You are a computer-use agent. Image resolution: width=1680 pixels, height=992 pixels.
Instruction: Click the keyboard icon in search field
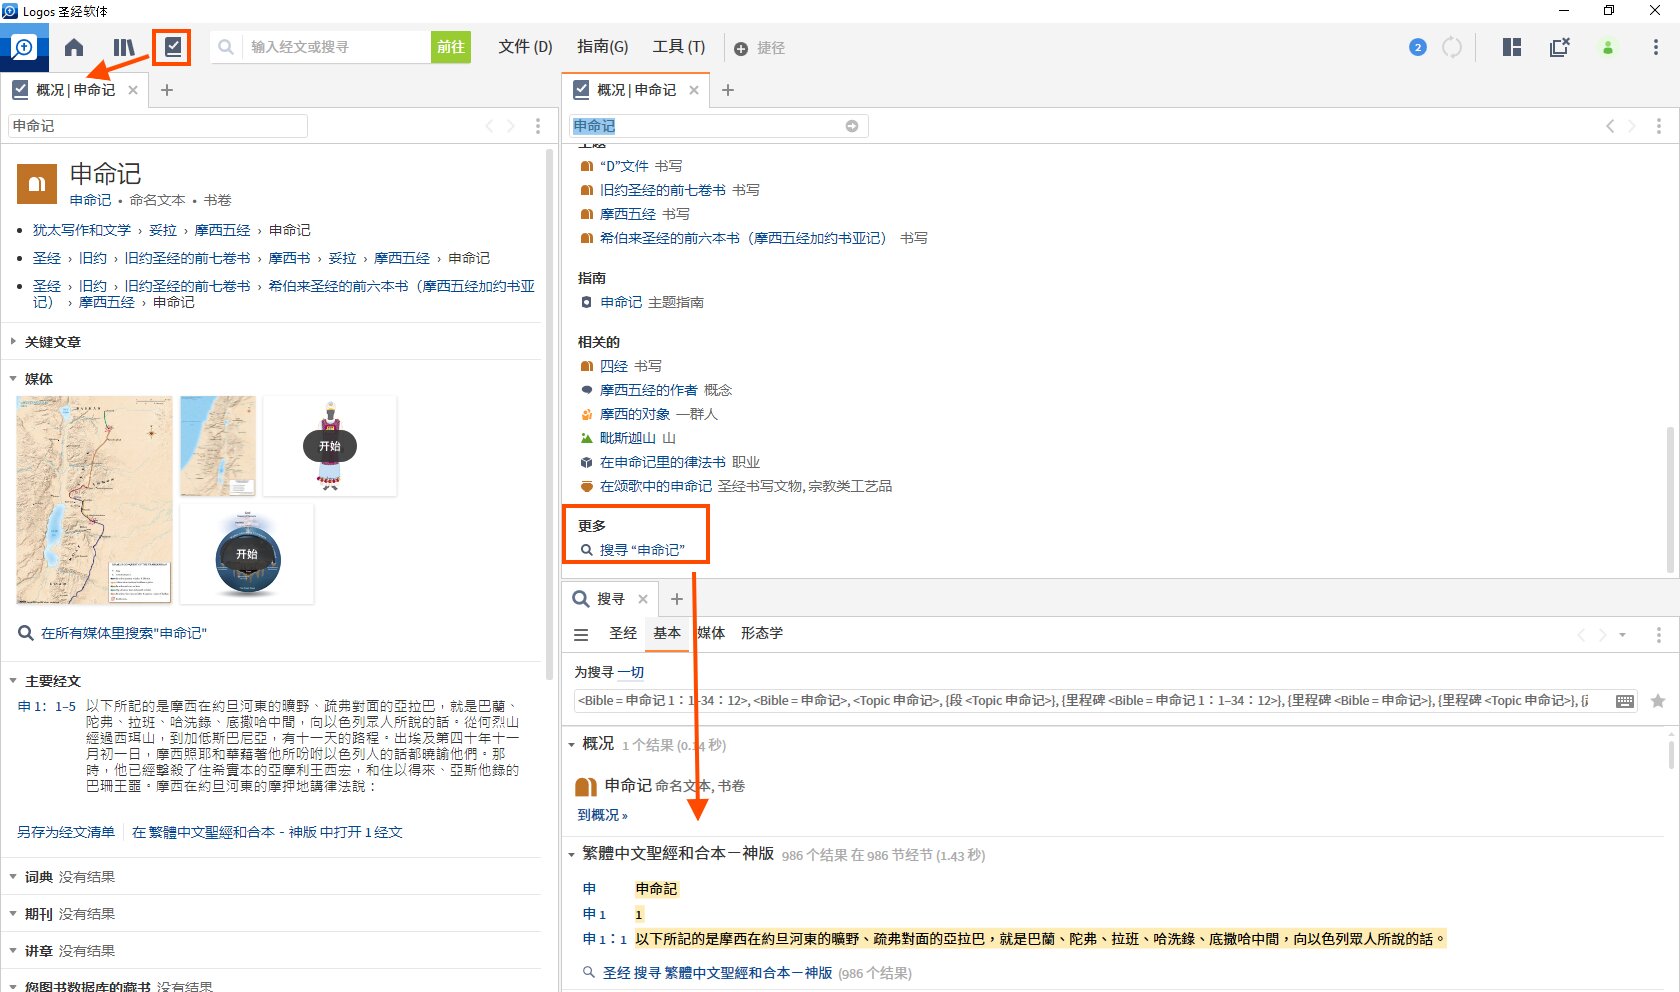(1625, 701)
